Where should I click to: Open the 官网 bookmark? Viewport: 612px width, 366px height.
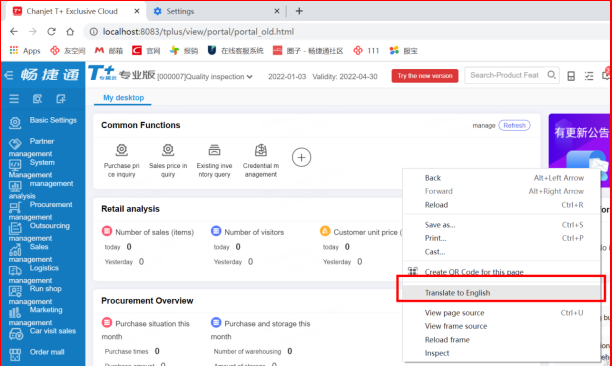tap(146, 50)
